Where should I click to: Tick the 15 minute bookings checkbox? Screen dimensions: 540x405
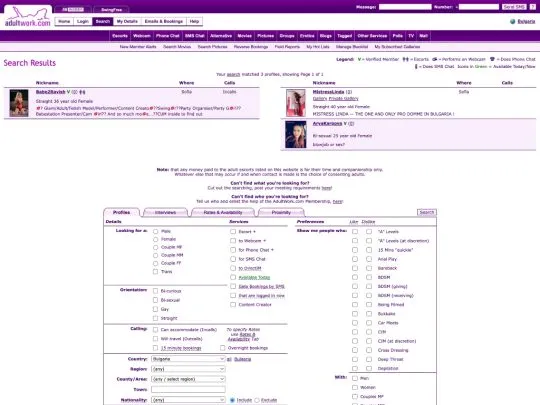[156, 348]
